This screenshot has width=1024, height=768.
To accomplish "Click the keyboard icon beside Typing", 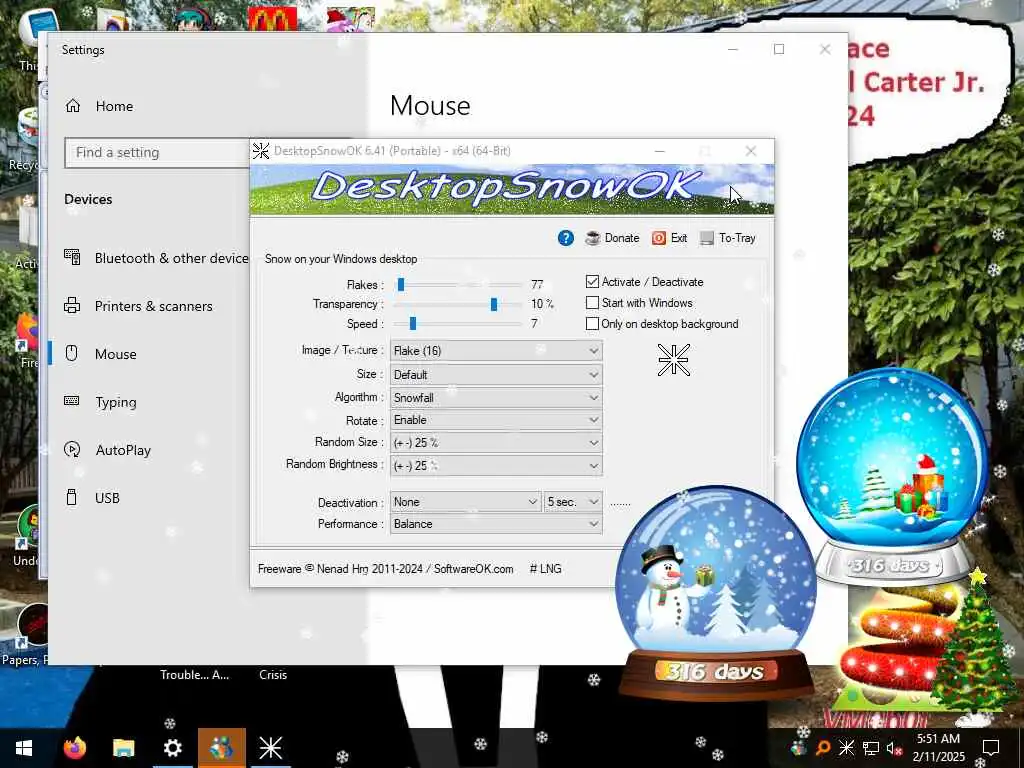I will pos(72,401).
